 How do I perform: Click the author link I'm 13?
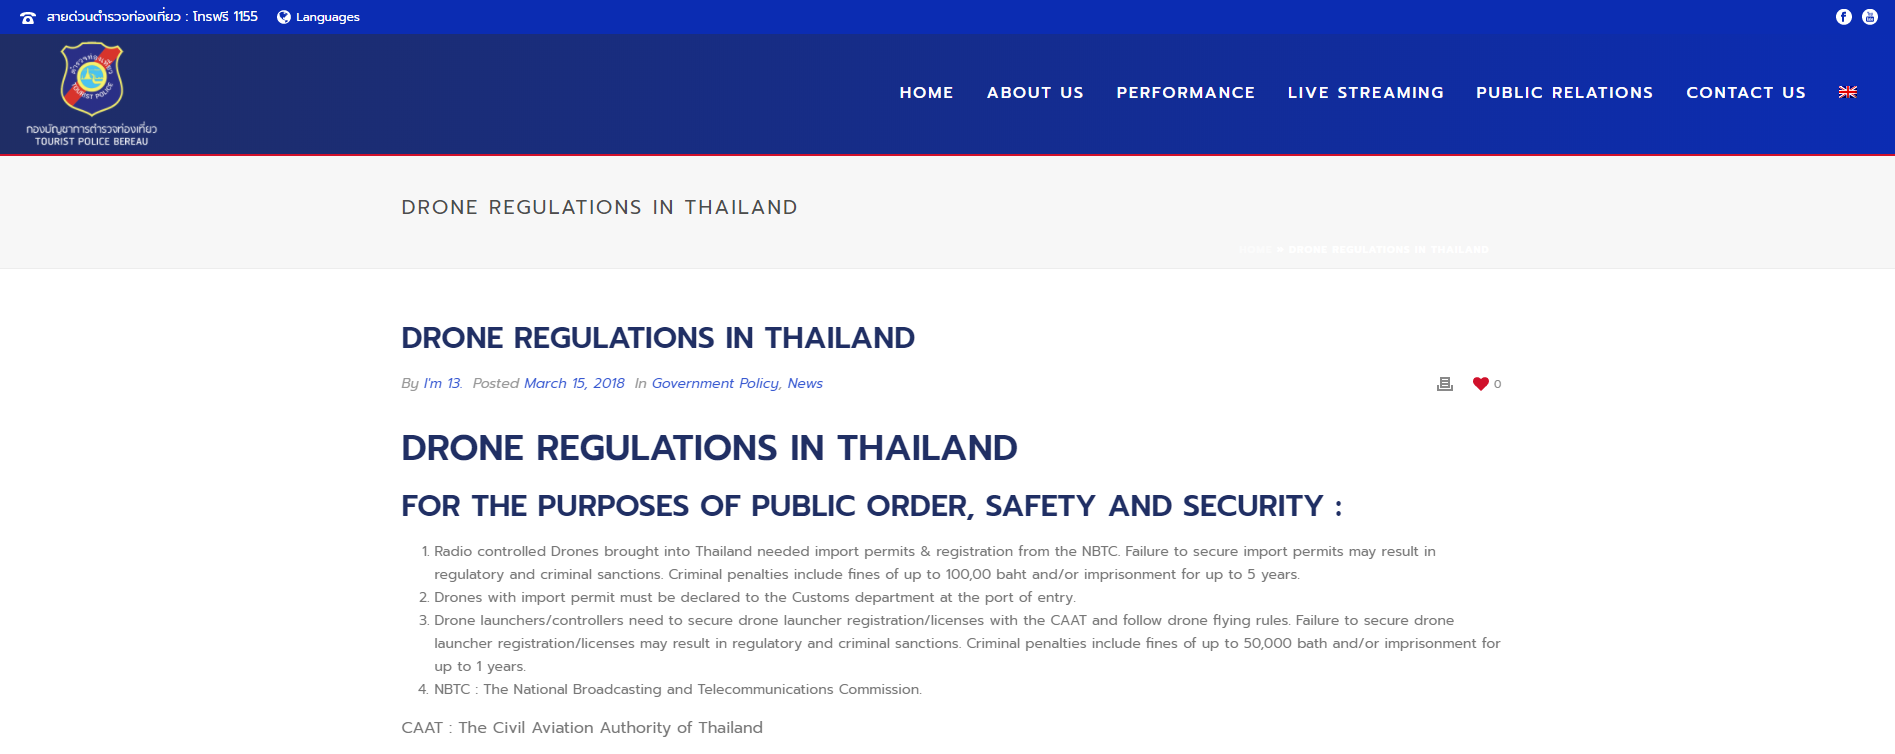tap(442, 384)
